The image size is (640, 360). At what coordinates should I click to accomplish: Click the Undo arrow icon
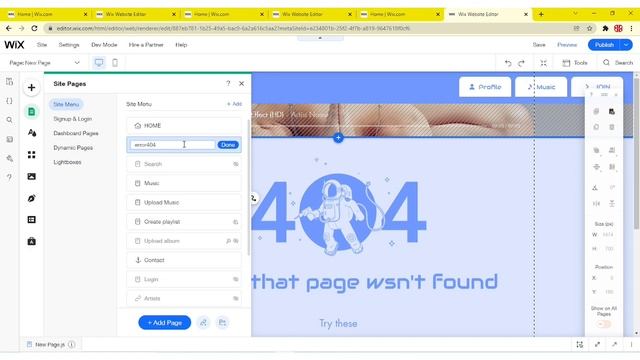click(508, 63)
